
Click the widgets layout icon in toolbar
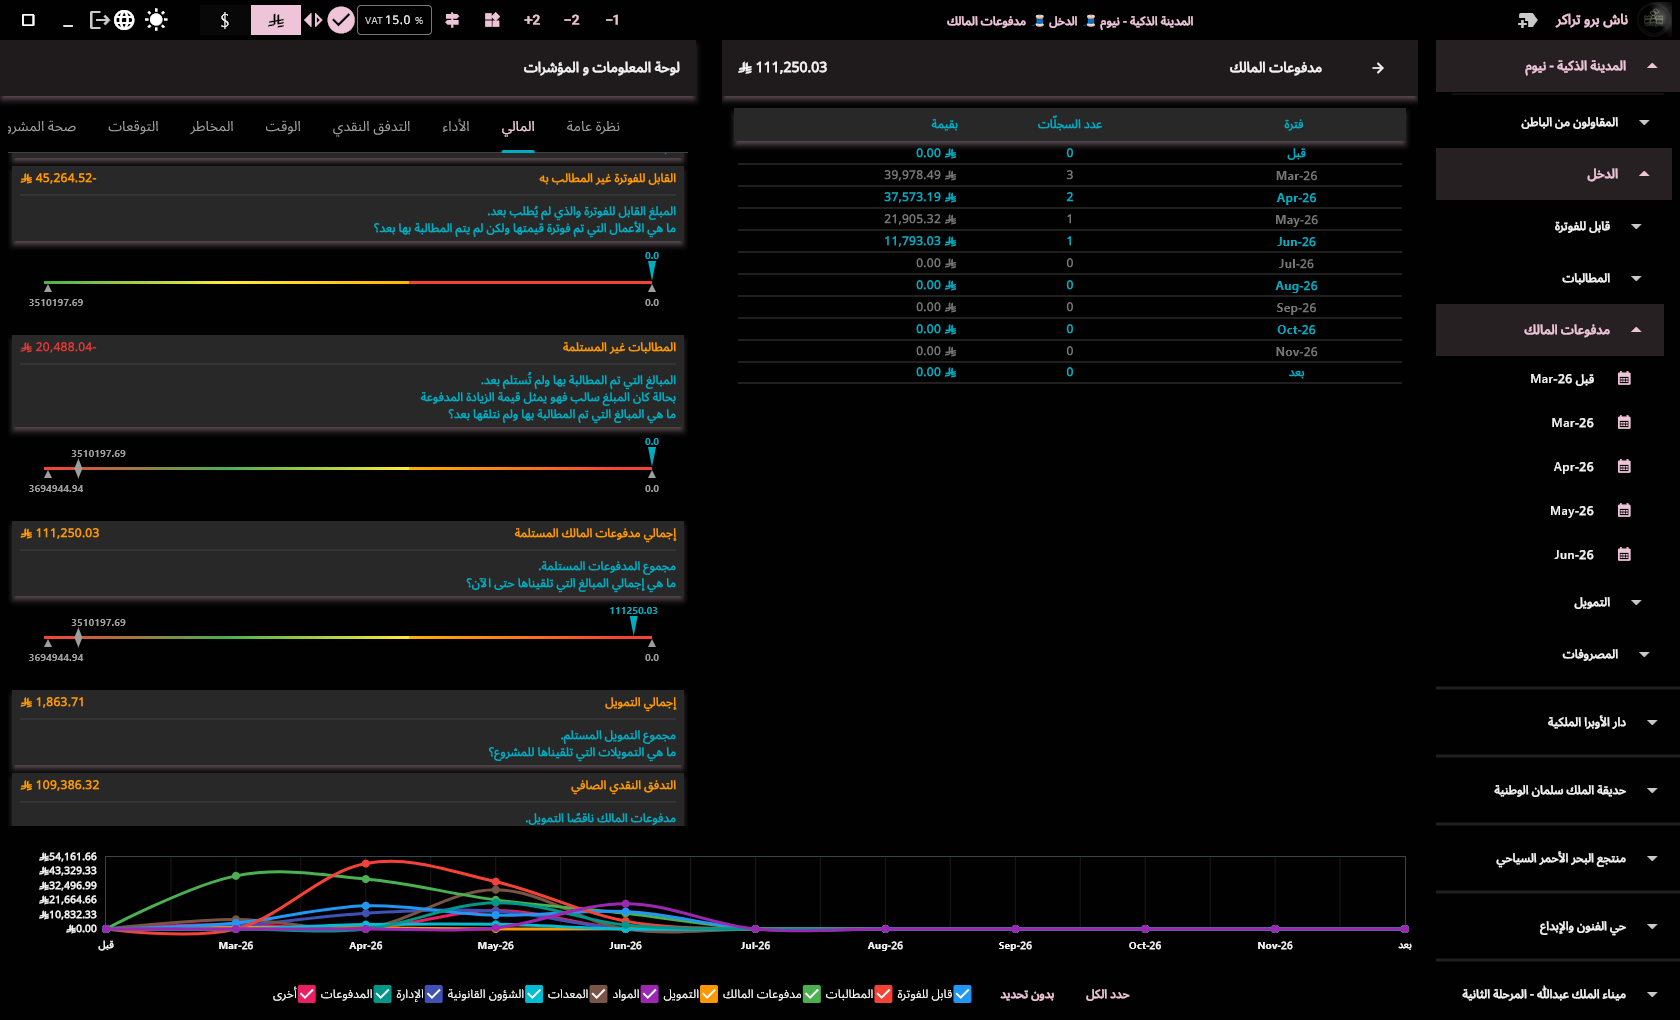(x=492, y=20)
